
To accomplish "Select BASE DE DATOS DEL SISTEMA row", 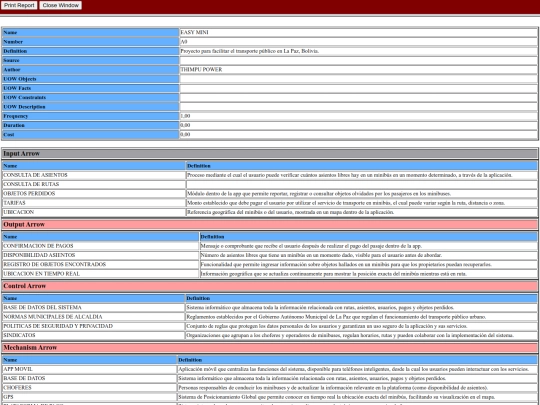I will (270, 308).
